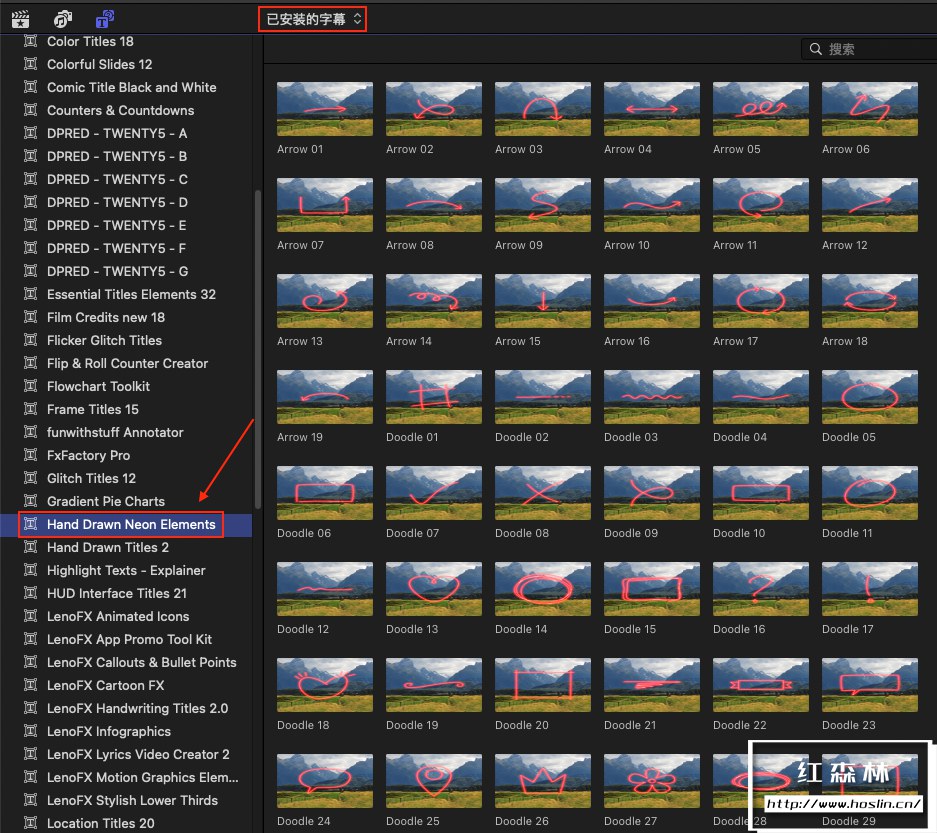937x833 pixels.
Task: Select the Doodle 07 checkmark thumbnail
Action: click(x=434, y=493)
